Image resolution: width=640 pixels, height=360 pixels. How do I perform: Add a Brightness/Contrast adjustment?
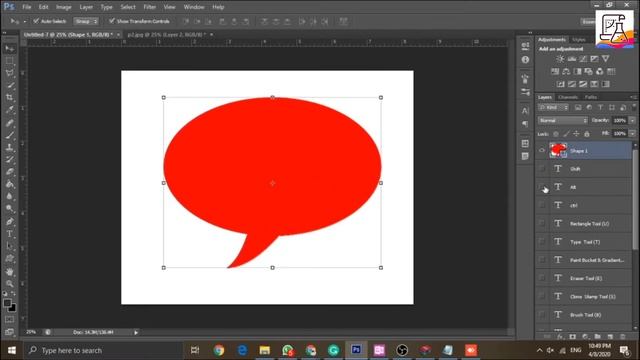[560, 59]
